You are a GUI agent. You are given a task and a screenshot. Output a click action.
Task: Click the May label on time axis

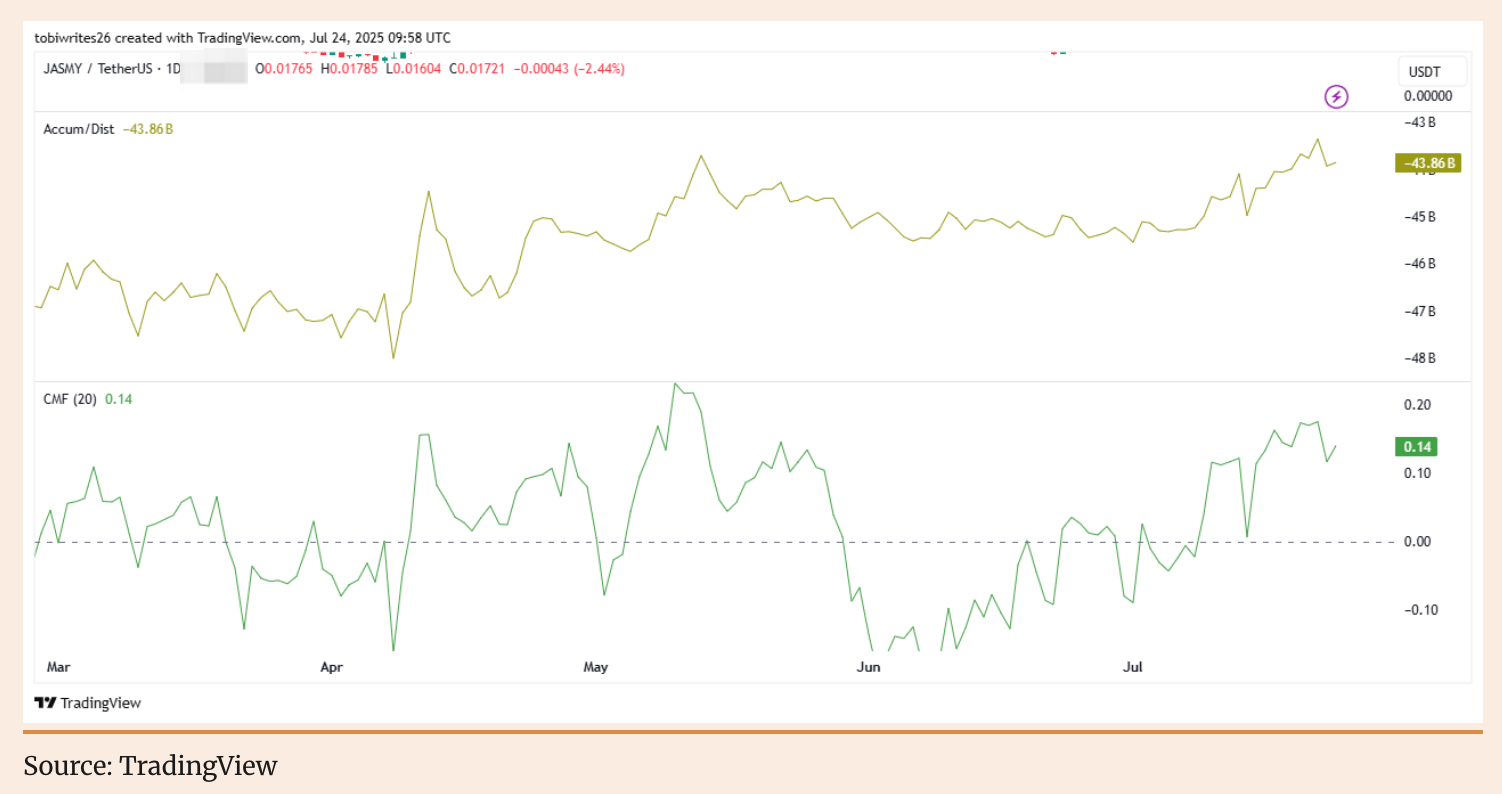point(596,666)
